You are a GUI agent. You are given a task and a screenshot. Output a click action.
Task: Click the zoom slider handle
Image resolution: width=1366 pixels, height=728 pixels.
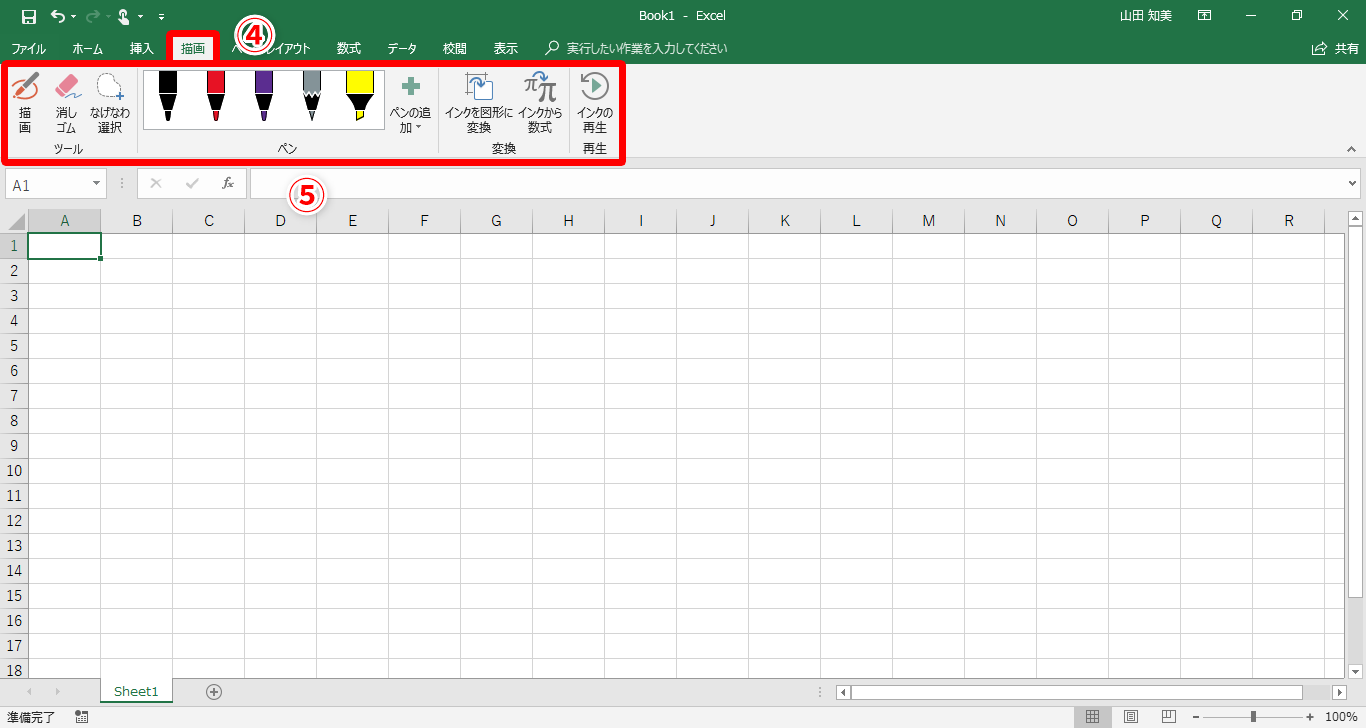[1253, 717]
